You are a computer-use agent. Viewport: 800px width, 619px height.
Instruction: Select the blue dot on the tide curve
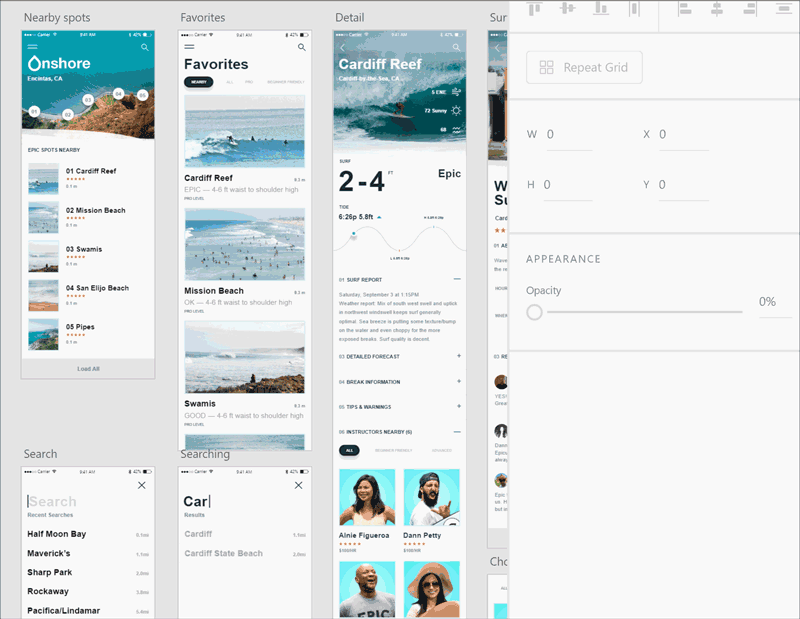click(354, 233)
